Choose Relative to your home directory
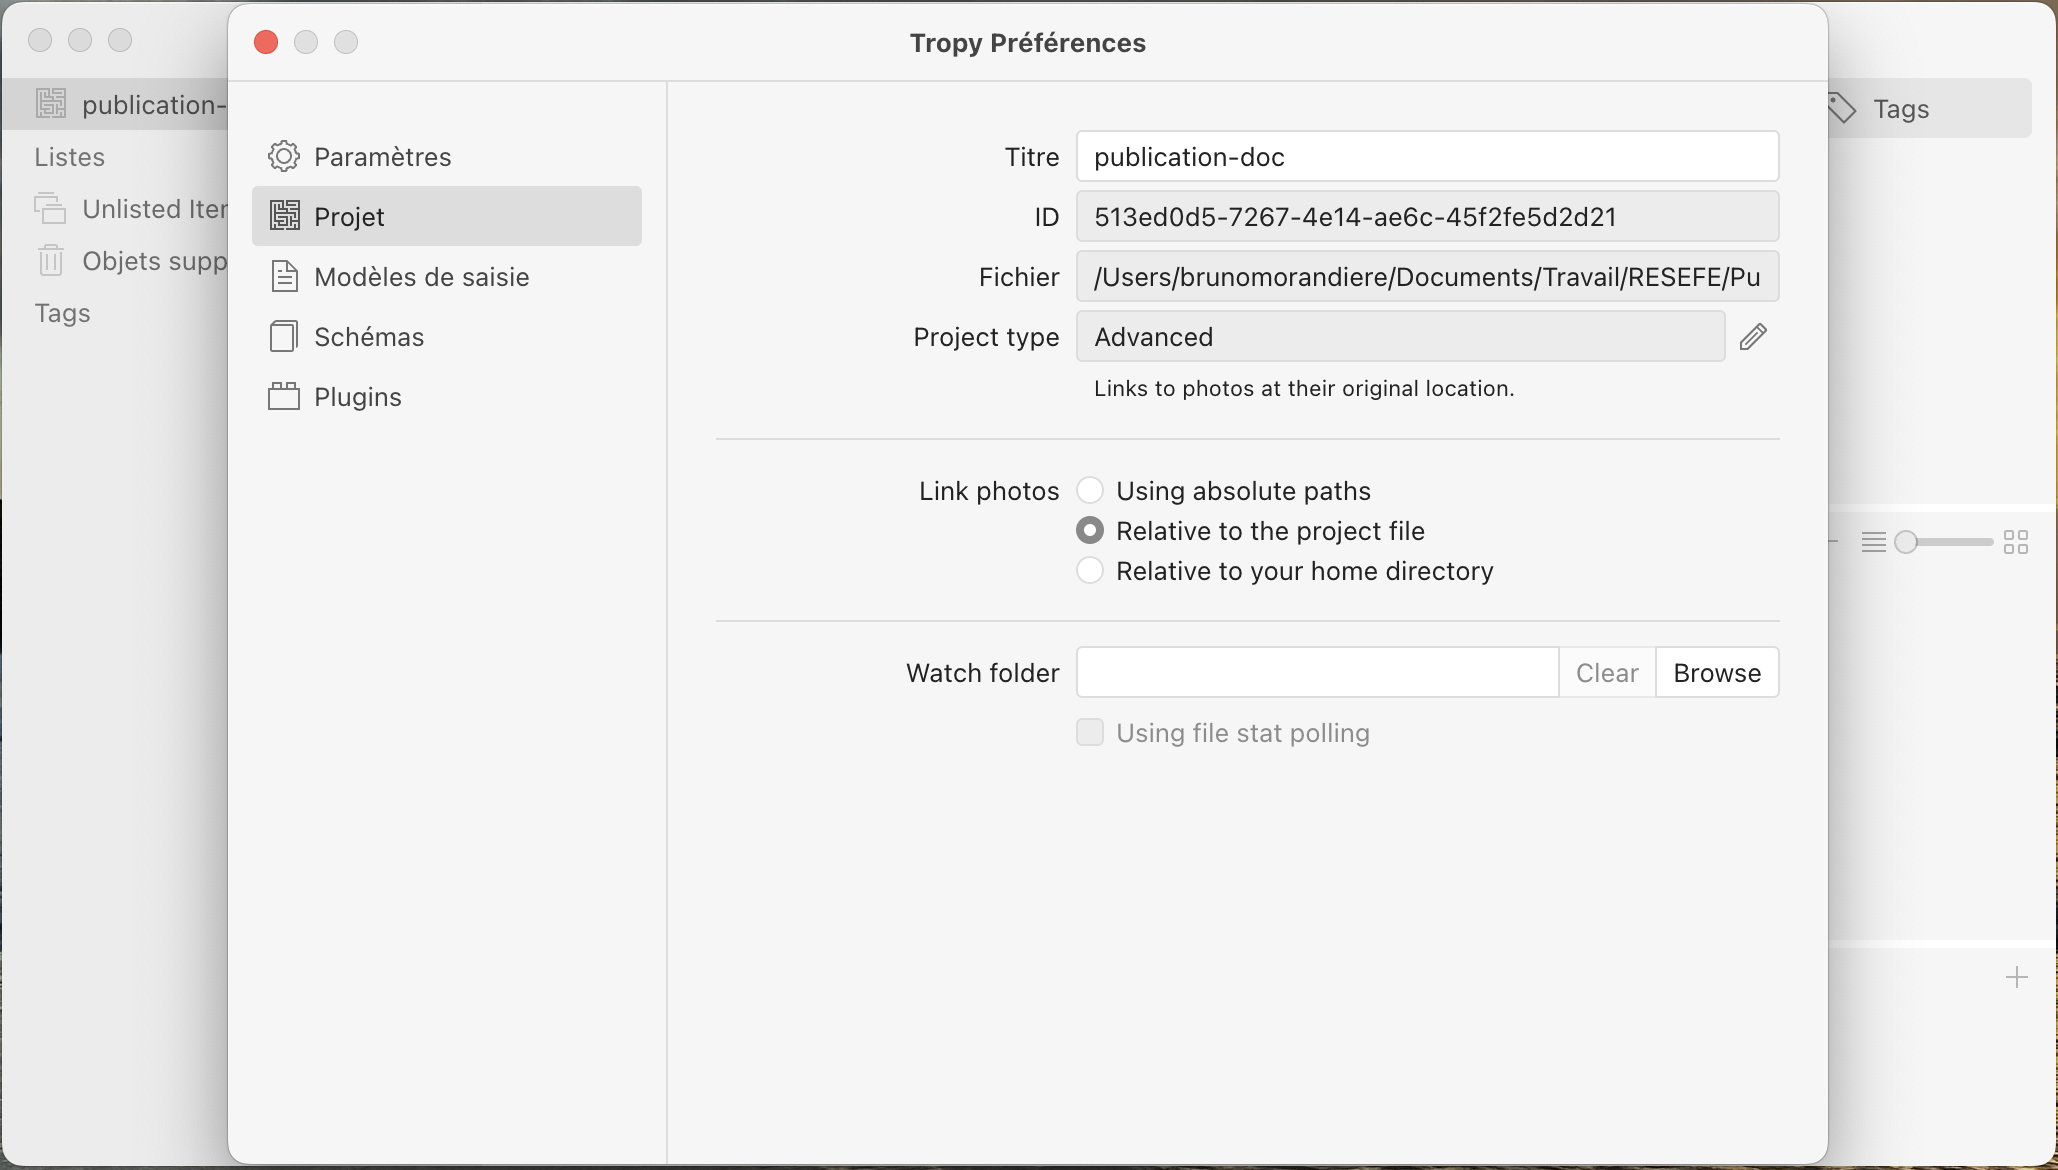 (x=1090, y=571)
